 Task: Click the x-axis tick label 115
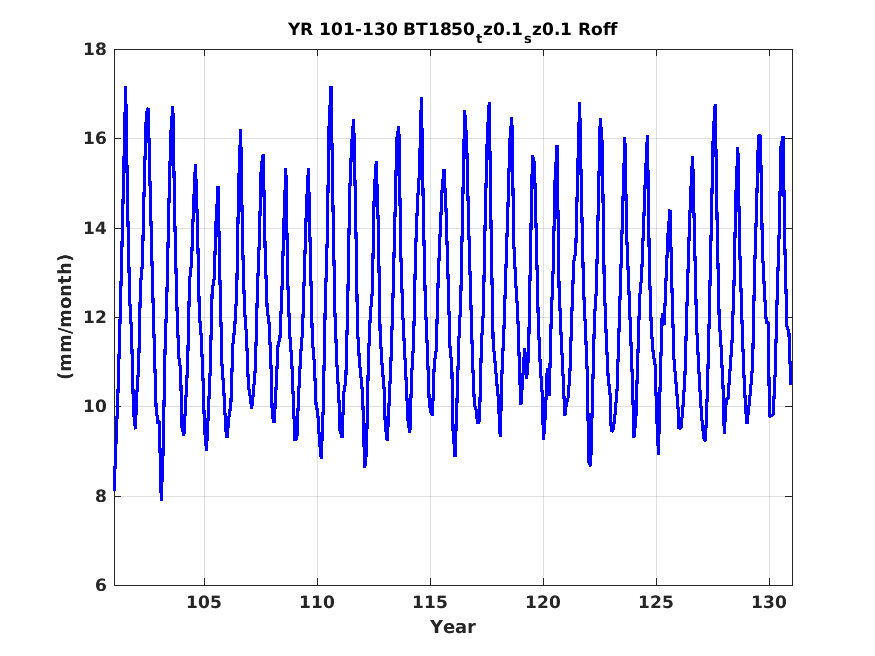tap(430, 602)
